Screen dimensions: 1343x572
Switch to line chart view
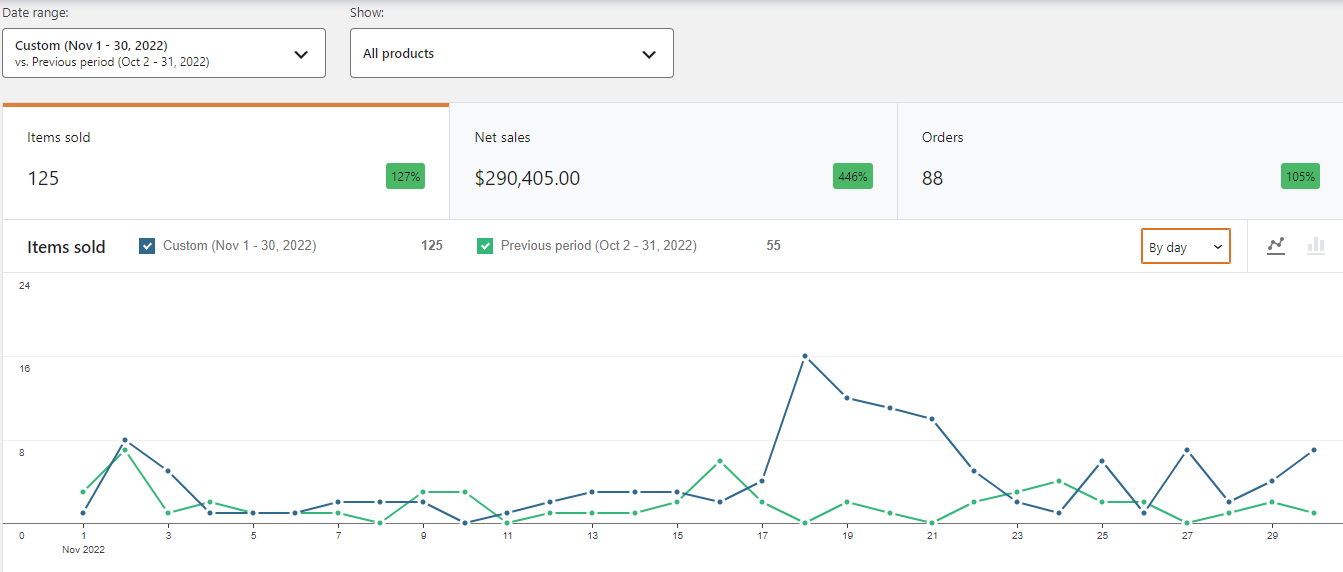click(1276, 246)
